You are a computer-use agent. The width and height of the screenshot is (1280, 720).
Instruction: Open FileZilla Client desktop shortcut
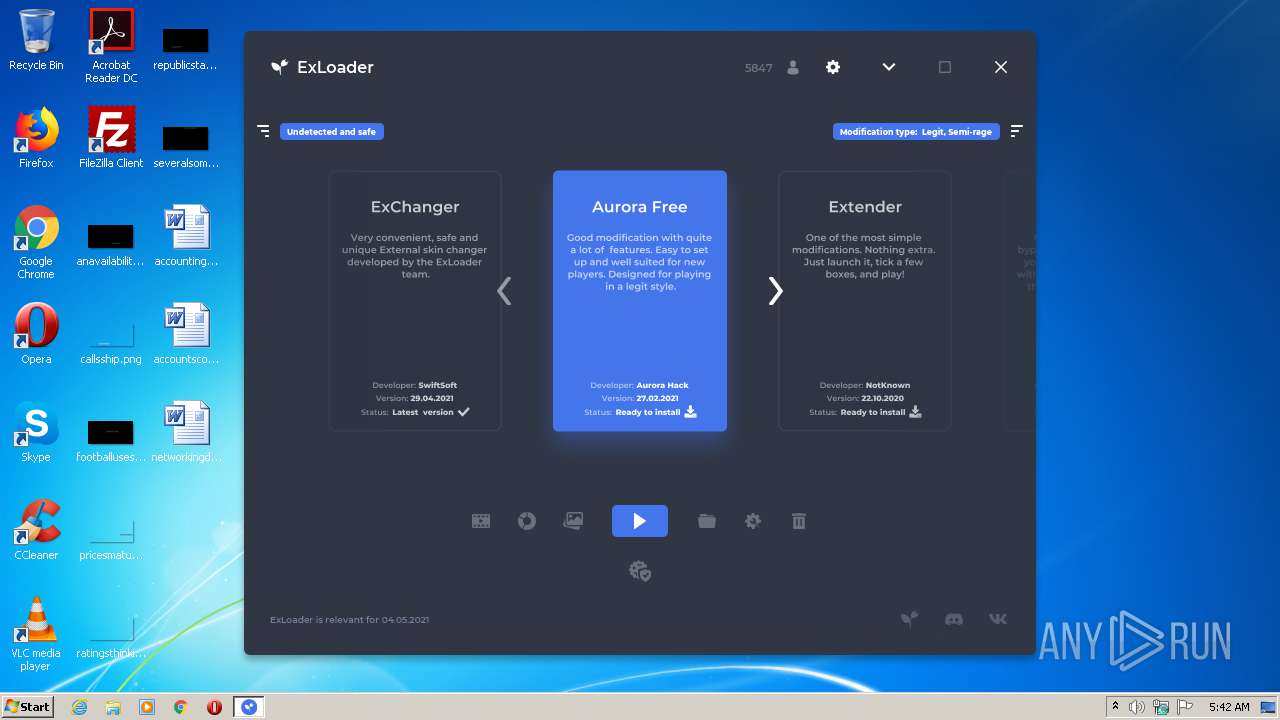pos(111,138)
